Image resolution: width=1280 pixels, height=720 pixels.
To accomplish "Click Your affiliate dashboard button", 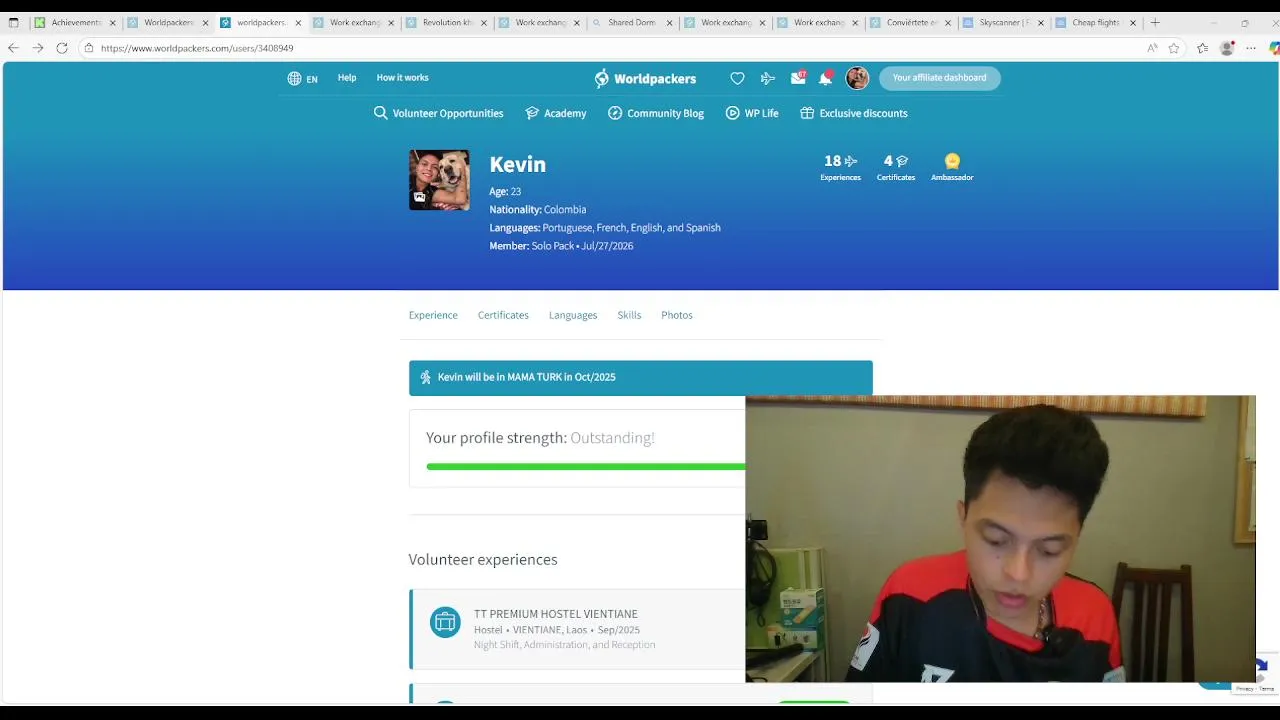I will [939, 78].
